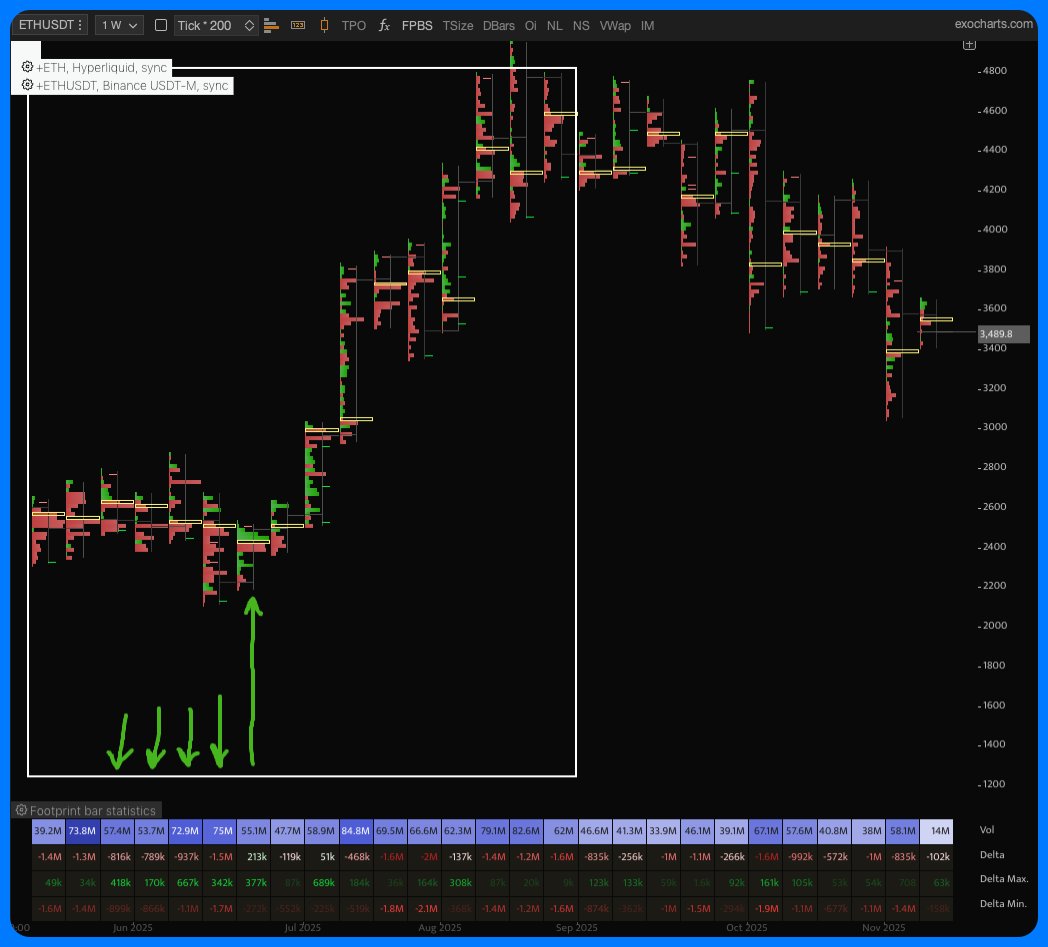
Task: Open the TPO chart mode
Action: (354, 25)
